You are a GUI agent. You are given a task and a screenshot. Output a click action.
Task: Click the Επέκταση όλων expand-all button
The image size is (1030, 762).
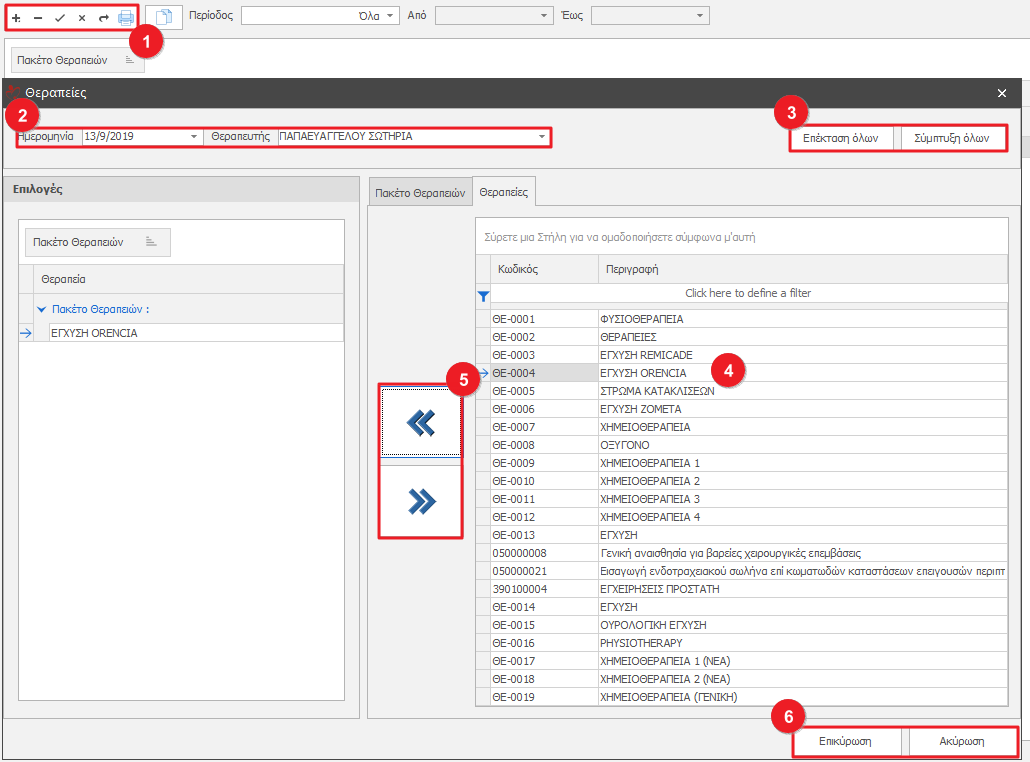pyautogui.click(x=840, y=139)
